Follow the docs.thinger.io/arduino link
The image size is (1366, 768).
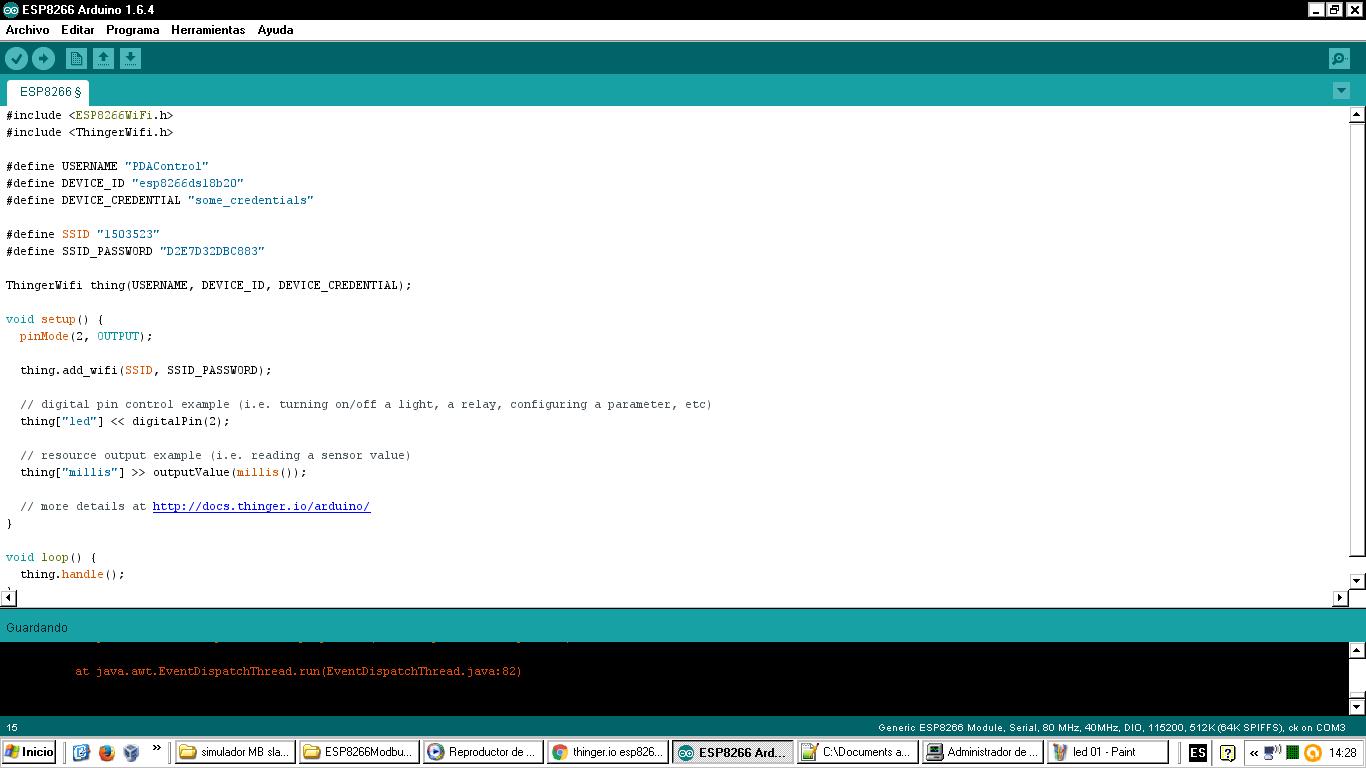[x=261, y=507]
